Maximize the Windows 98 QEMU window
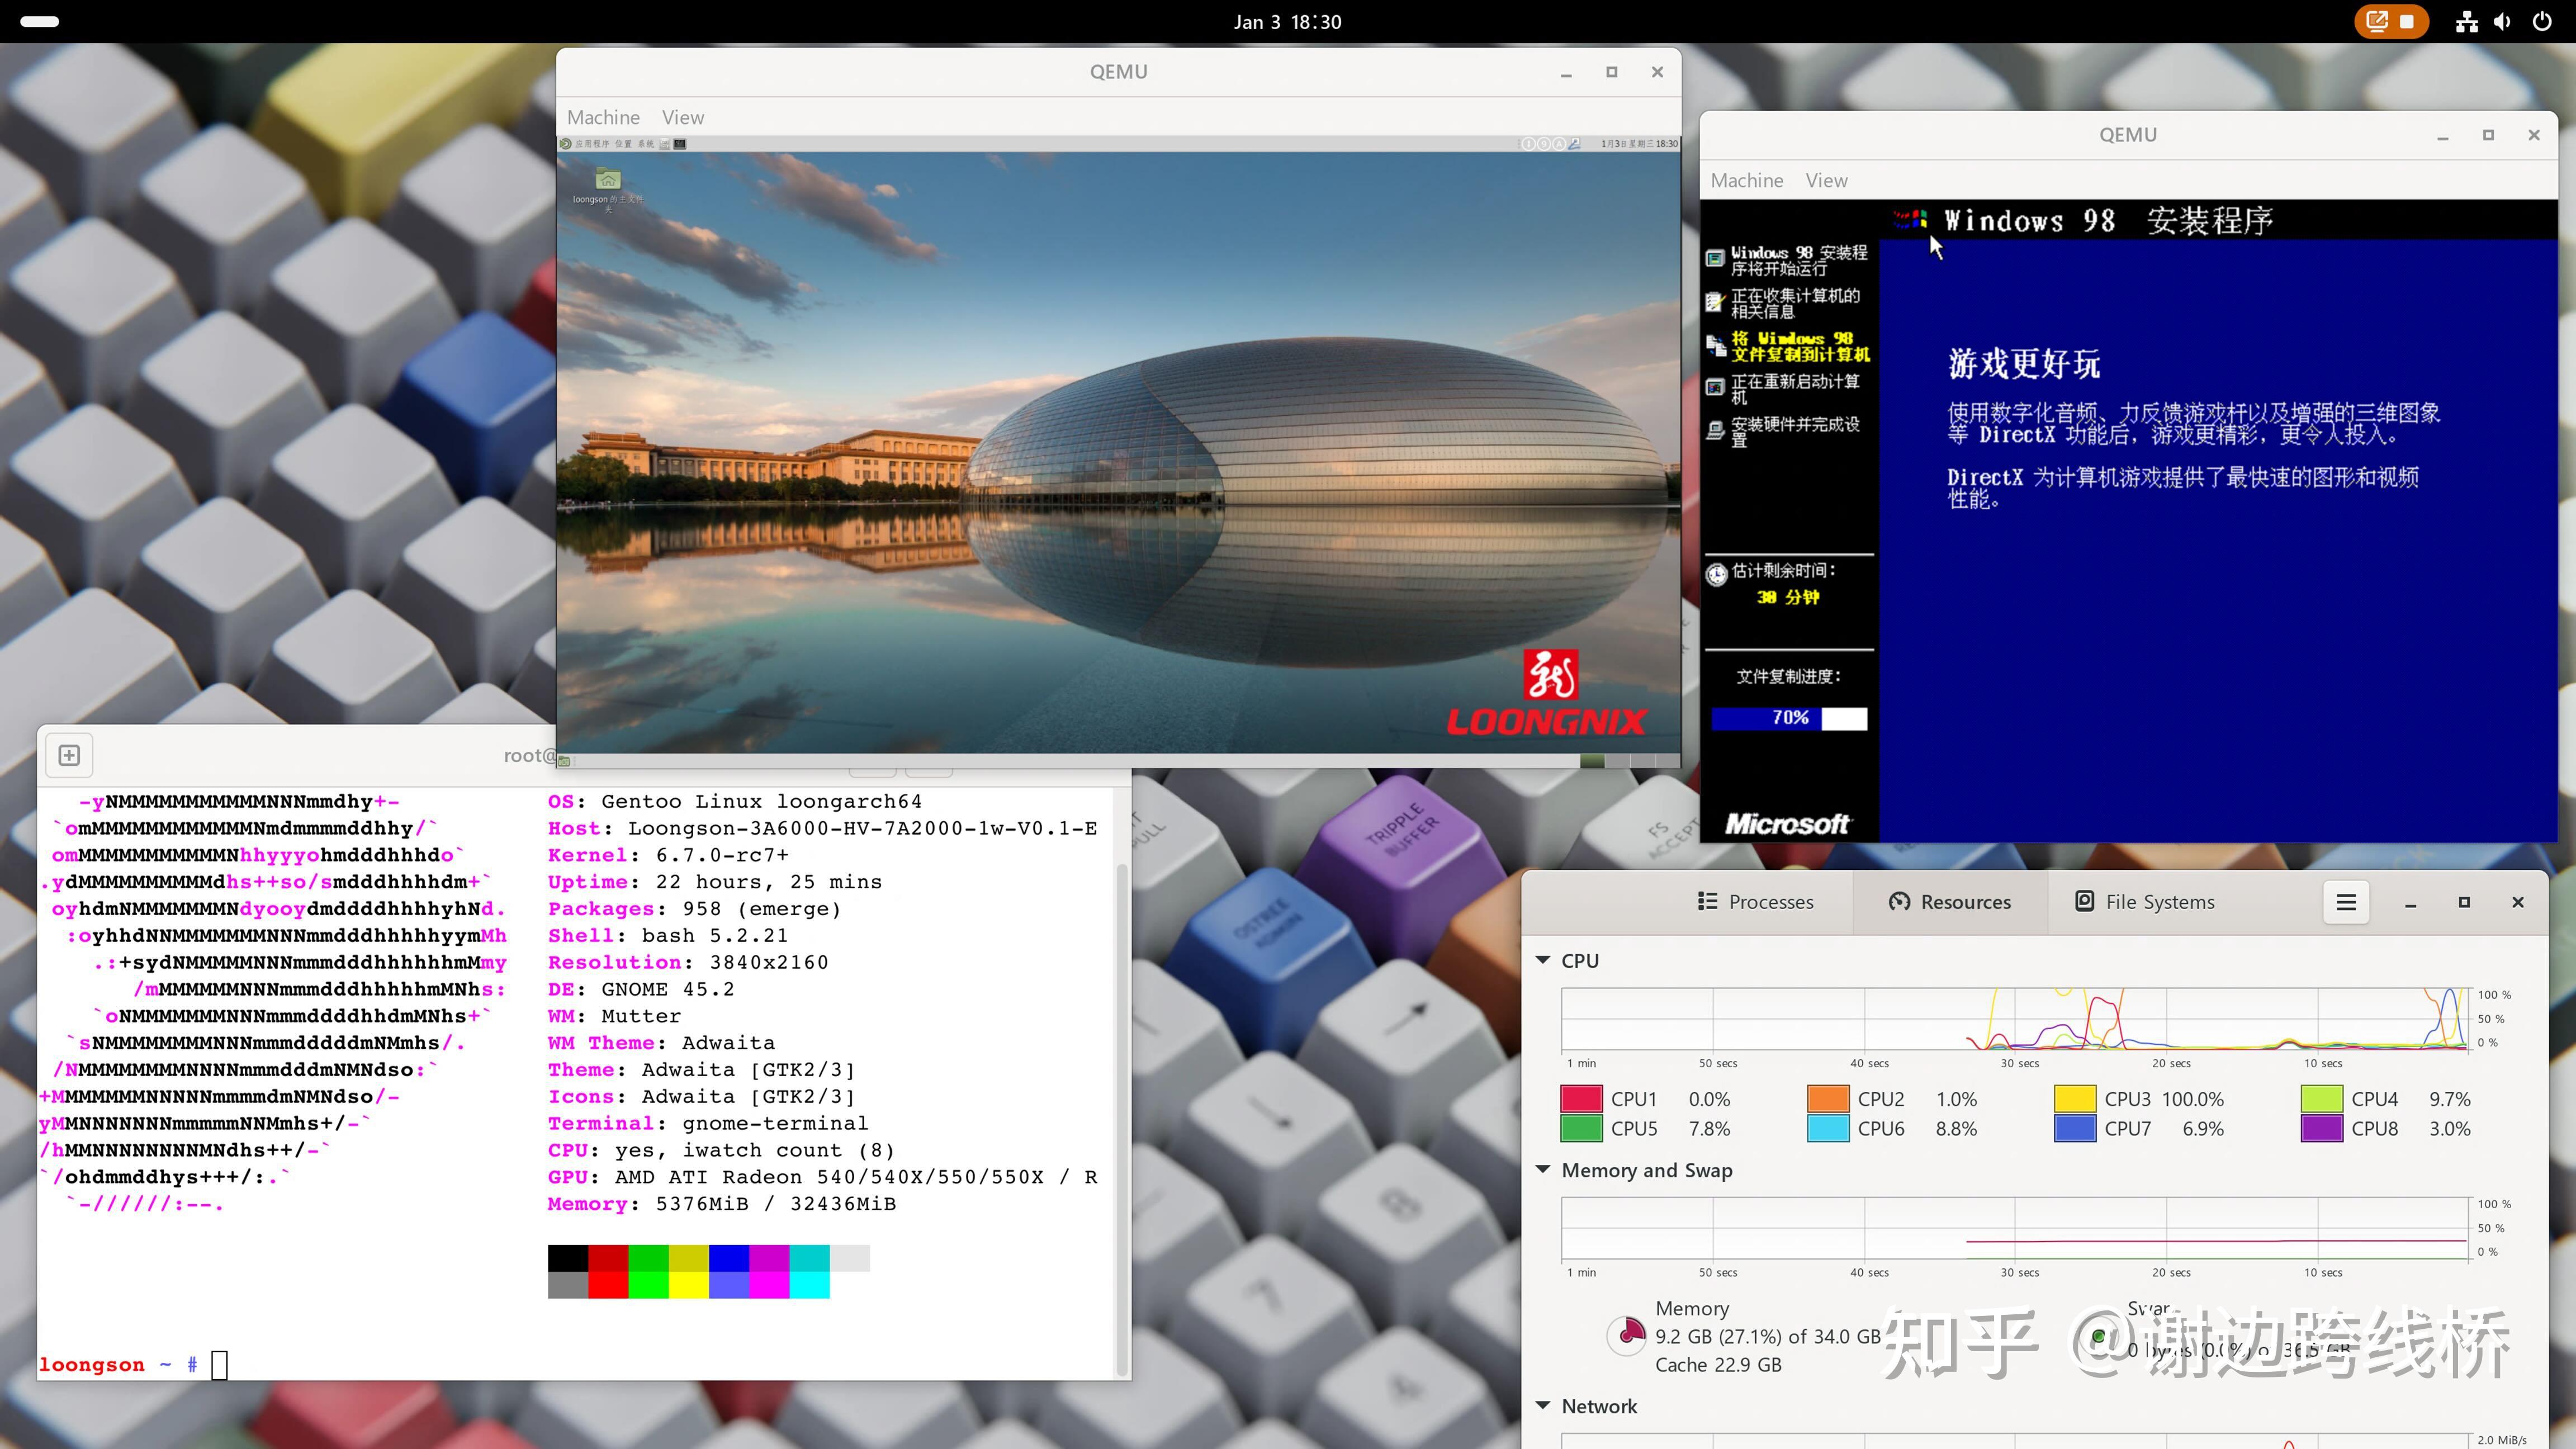The height and width of the screenshot is (1449, 2576). (2488, 135)
